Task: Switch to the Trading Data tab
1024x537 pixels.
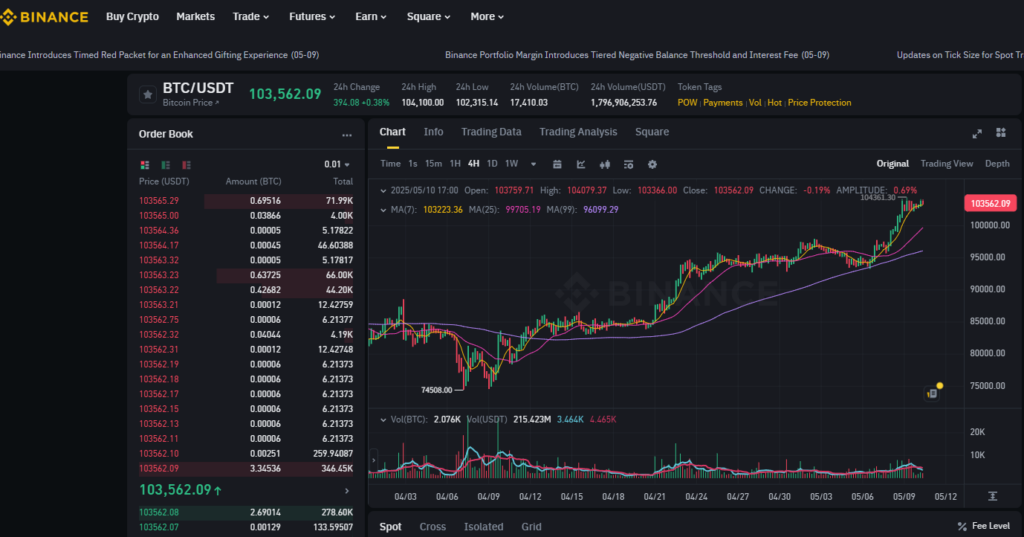Action: 491,132
